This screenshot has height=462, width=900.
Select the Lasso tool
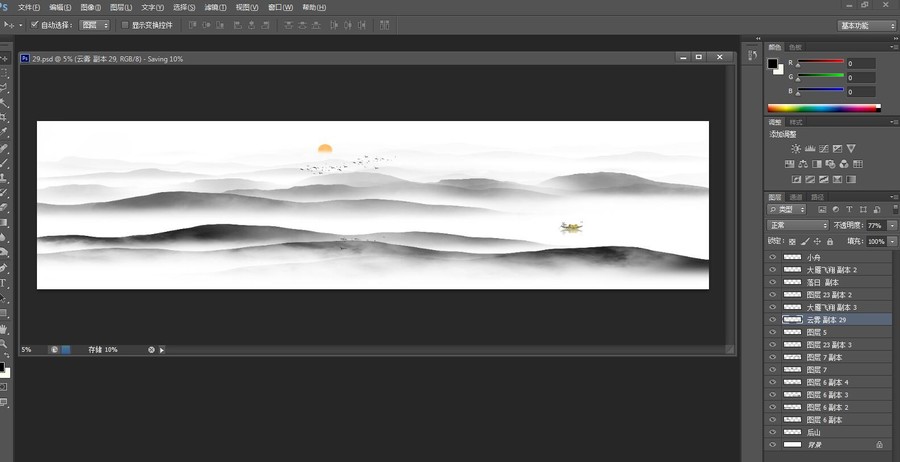click(3, 88)
